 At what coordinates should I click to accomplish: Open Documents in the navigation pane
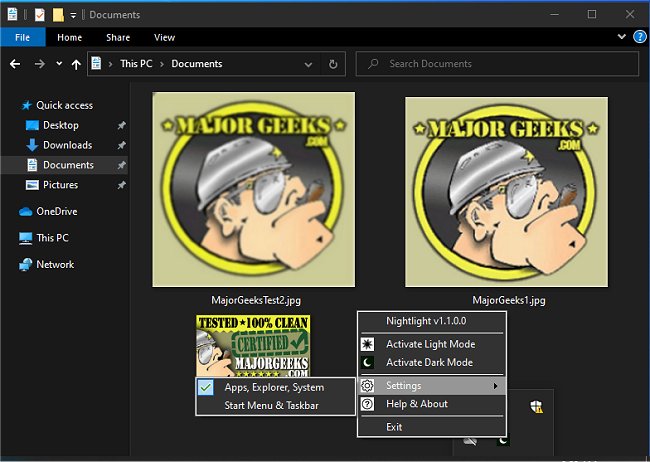pos(68,165)
